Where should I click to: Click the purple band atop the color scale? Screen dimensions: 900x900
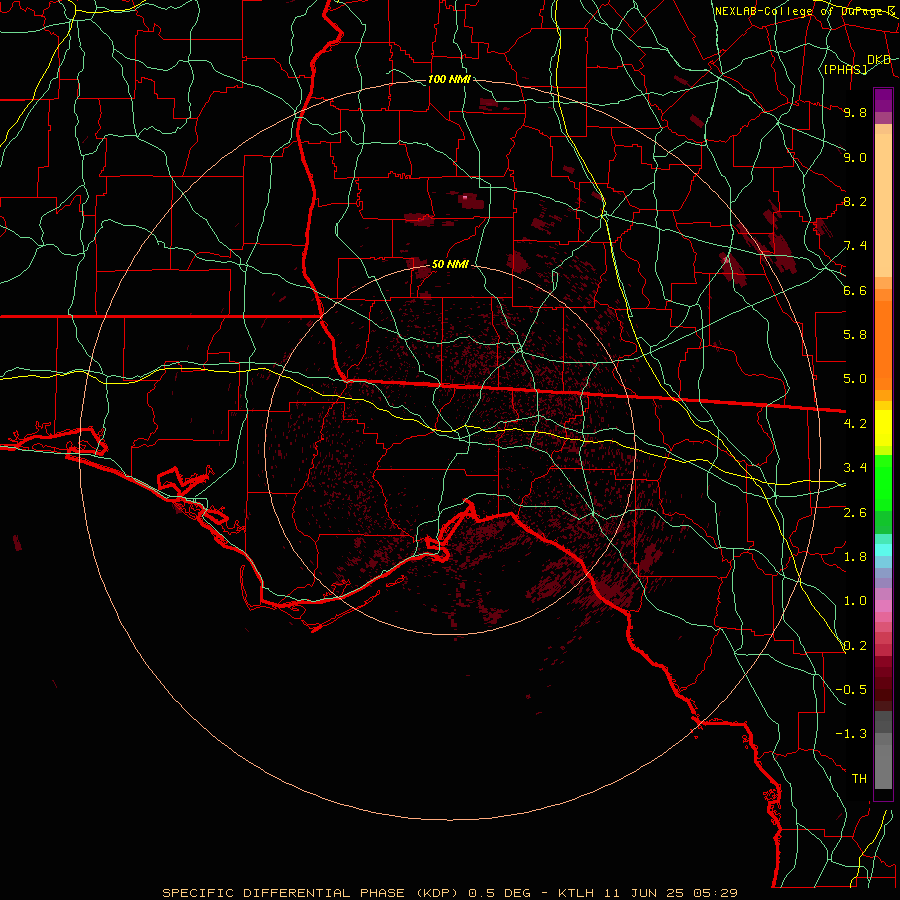coord(883,100)
